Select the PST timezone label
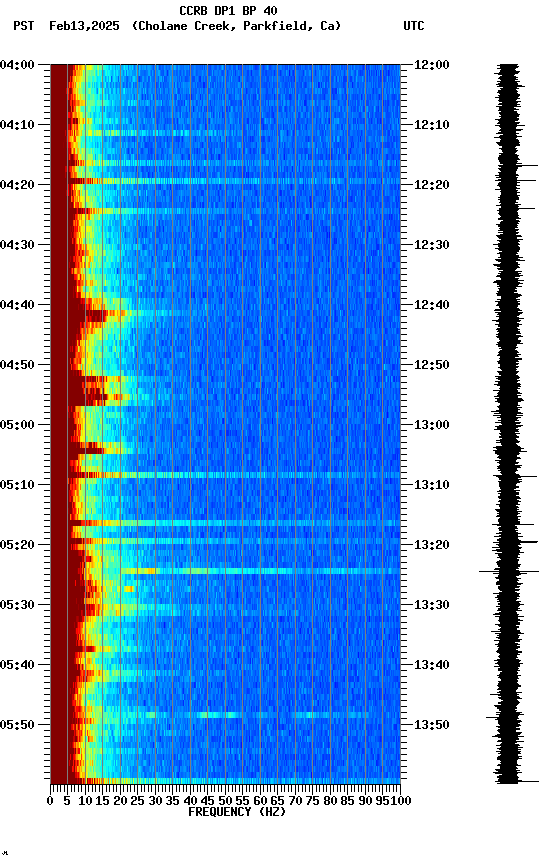Image resolution: width=552 pixels, height=864 pixels. [x=24, y=26]
